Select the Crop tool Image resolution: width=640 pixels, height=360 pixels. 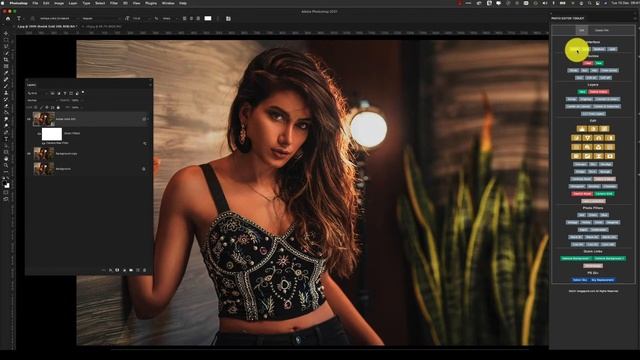coord(6,60)
